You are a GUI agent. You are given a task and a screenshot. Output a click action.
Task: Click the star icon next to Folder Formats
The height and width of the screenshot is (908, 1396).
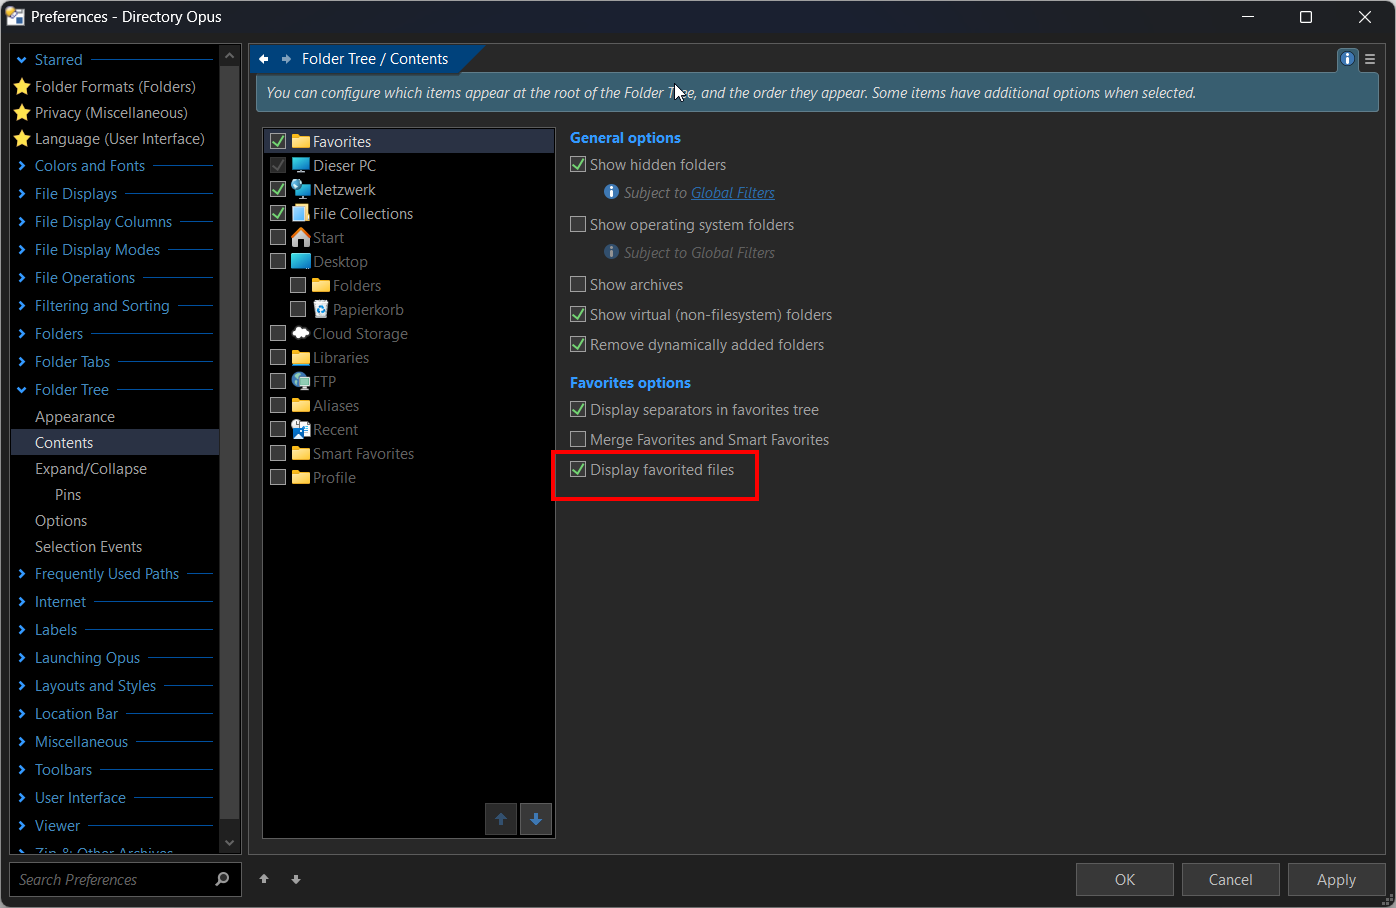point(22,87)
